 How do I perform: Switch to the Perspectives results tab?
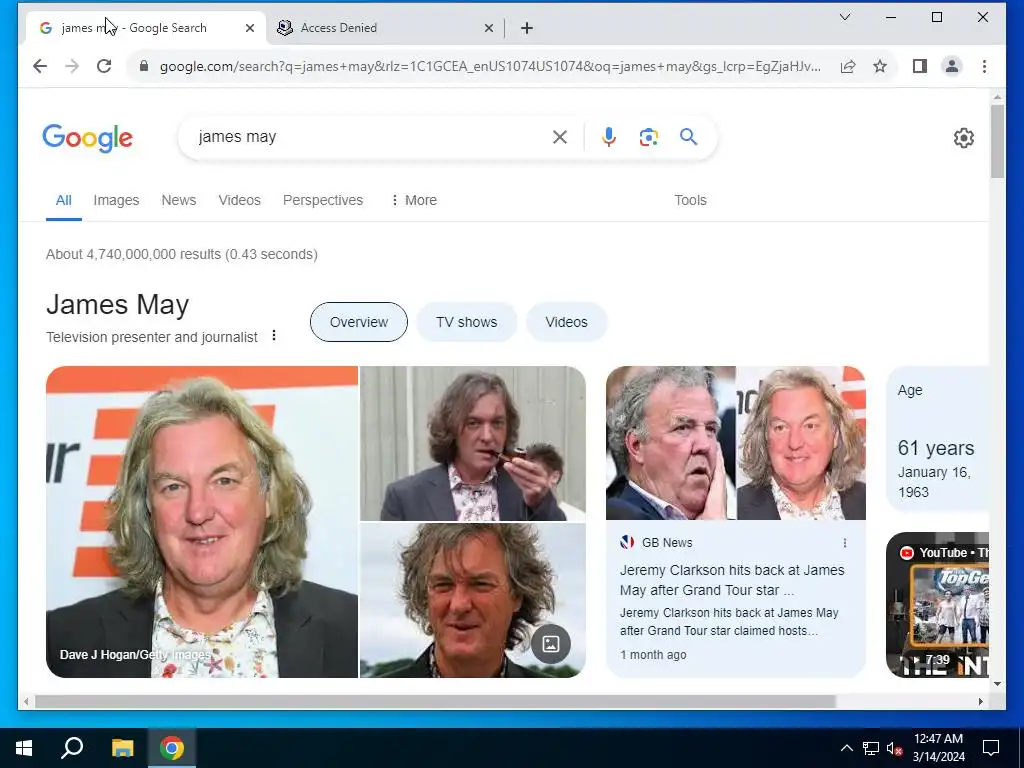coord(323,200)
